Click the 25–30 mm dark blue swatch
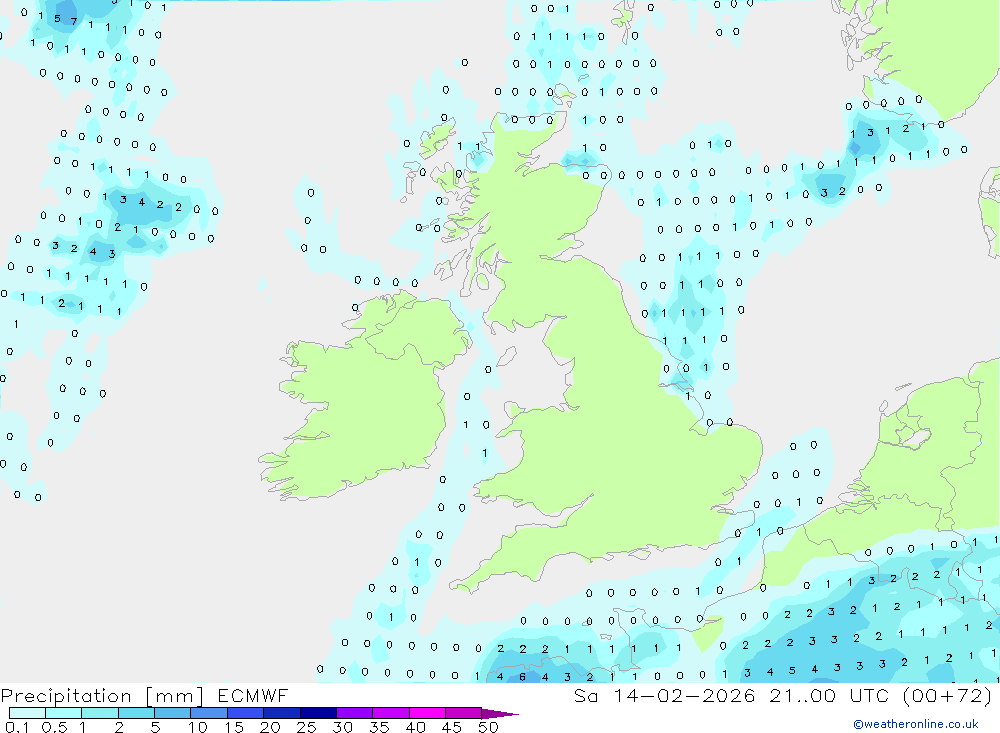 pyautogui.click(x=318, y=713)
